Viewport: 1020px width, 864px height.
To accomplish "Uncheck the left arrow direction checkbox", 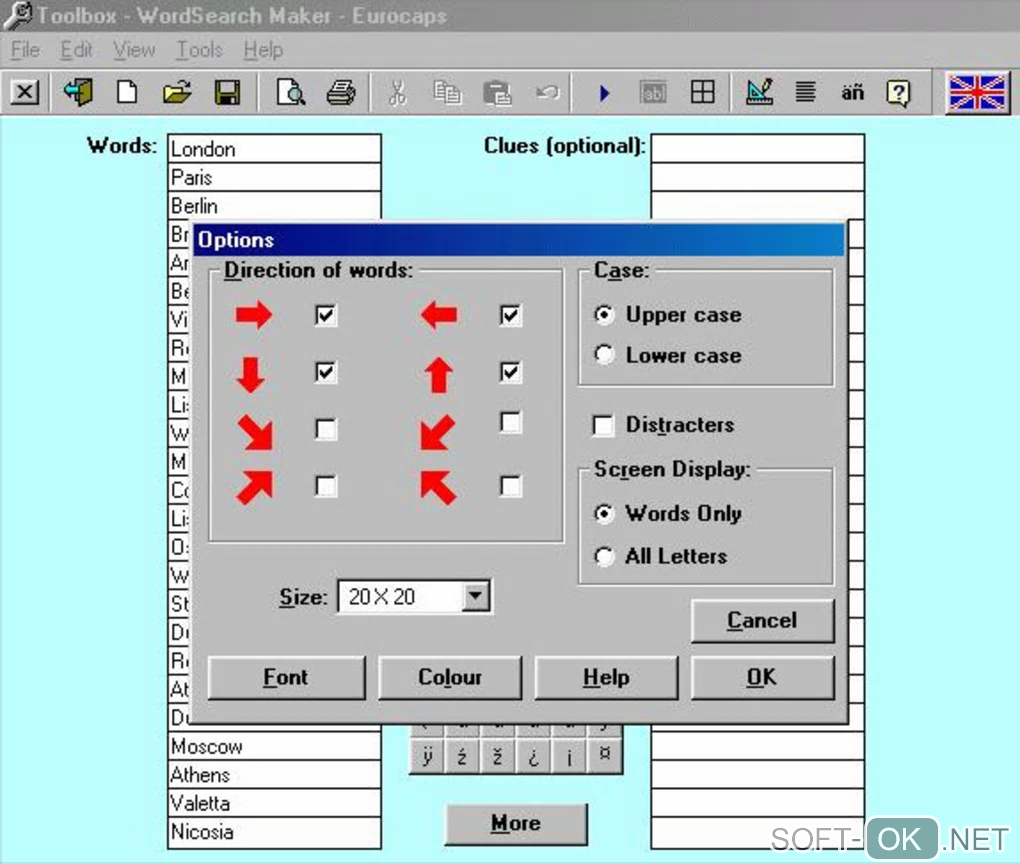I will coord(511,316).
